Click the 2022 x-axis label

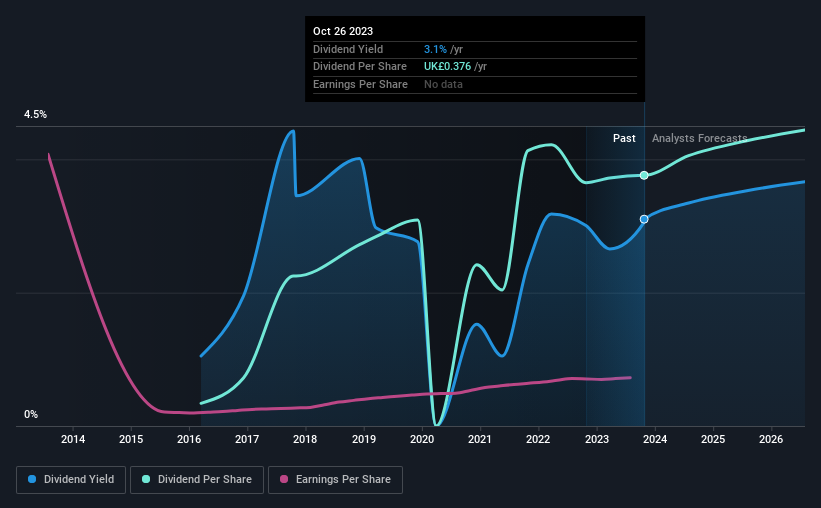[x=538, y=439]
